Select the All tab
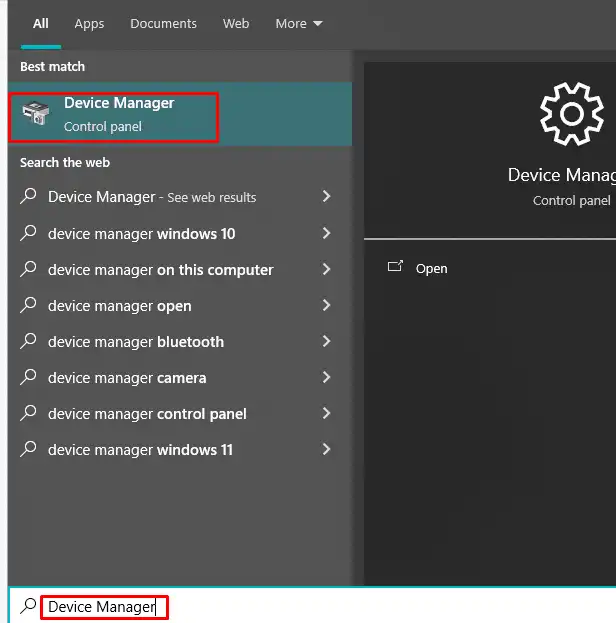 (40, 23)
